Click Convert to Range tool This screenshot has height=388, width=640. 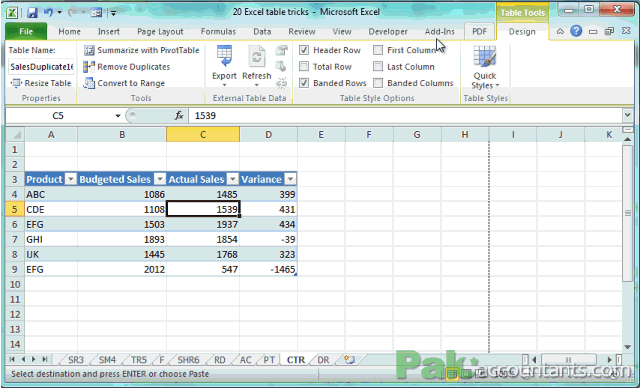124,83
